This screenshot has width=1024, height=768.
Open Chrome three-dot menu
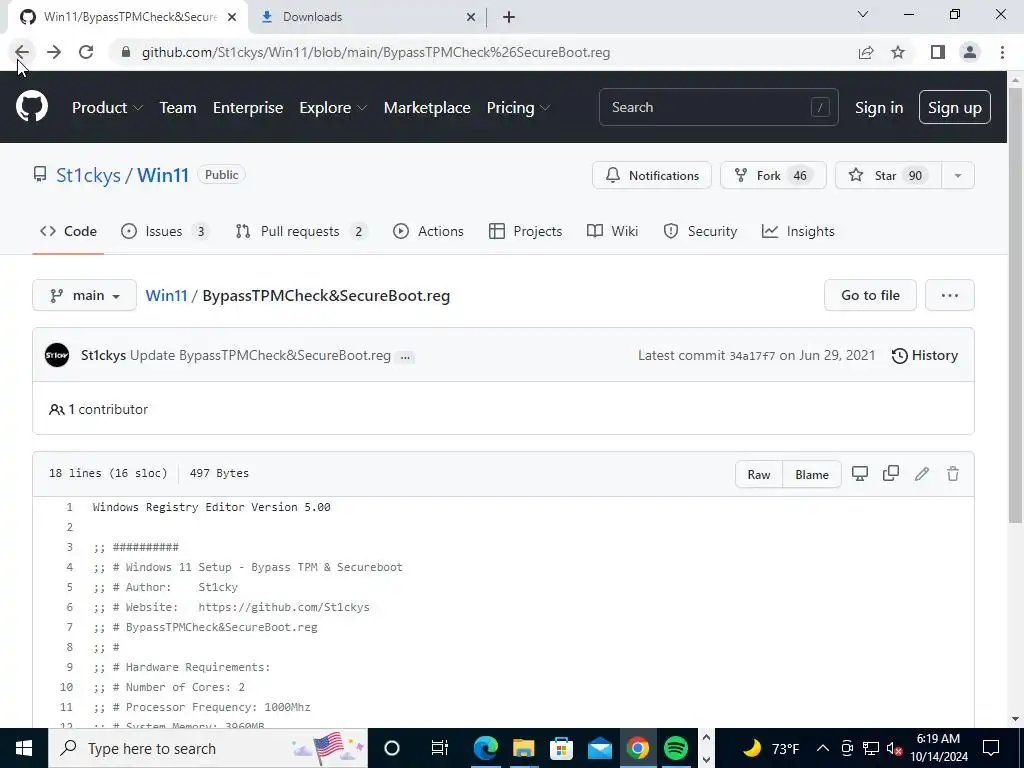[x=1002, y=52]
